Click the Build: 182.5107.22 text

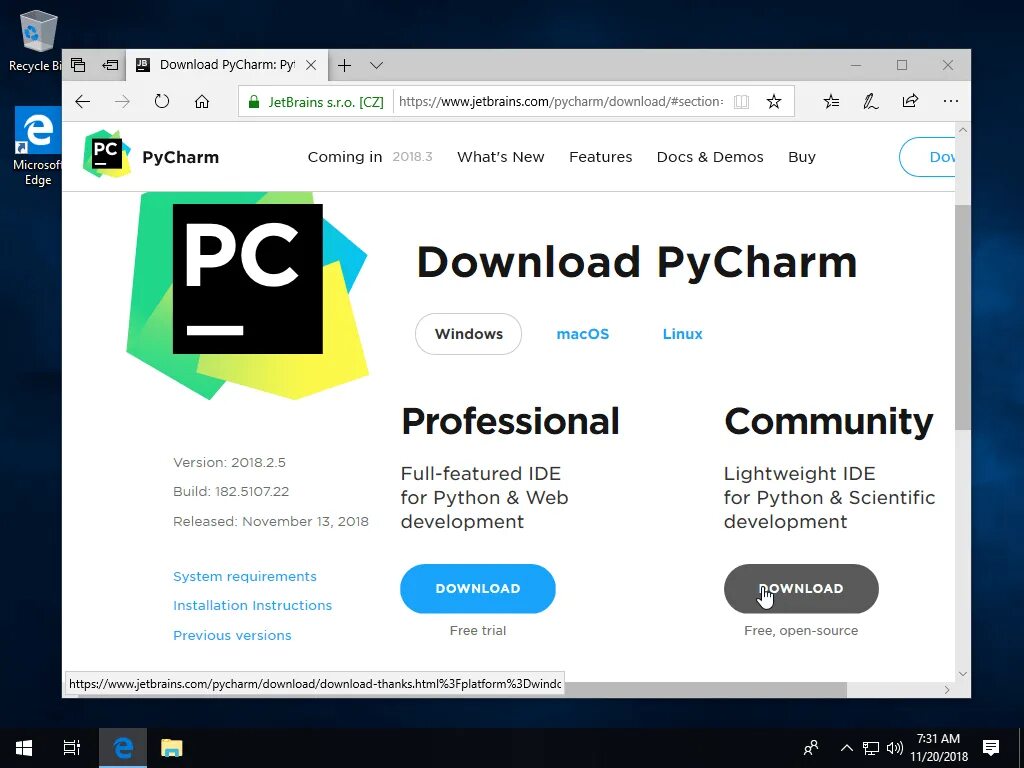pos(231,491)
